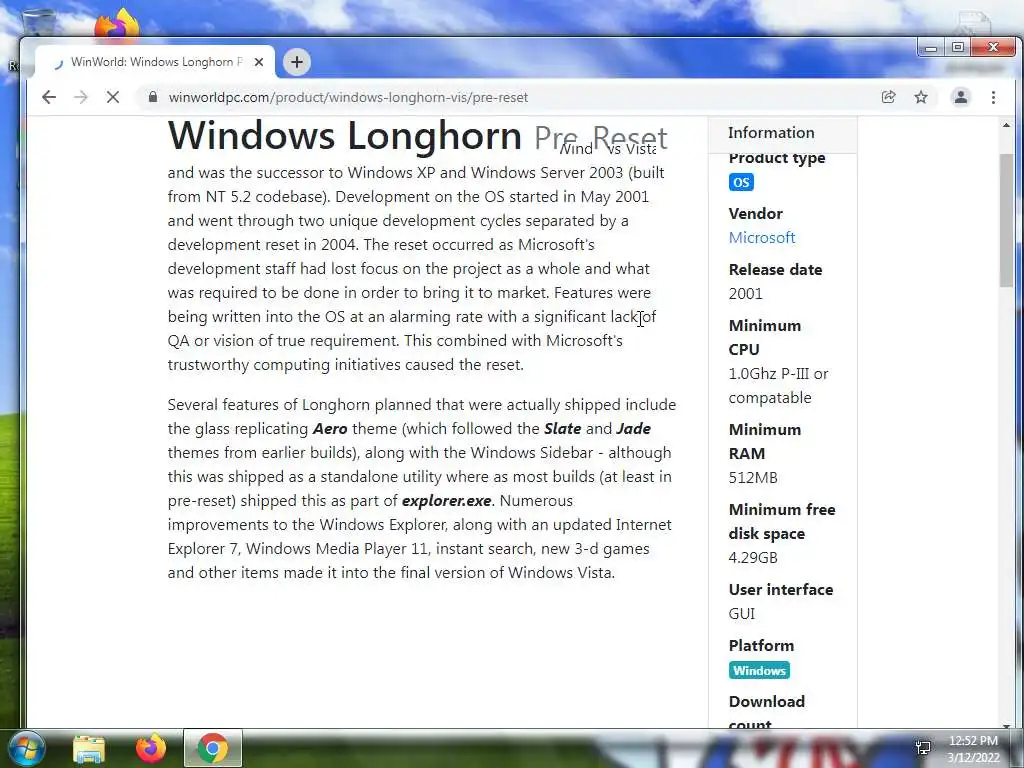Click the bold italic word Slate
This screenshot has height=768, width=1024.
point(562,428)
